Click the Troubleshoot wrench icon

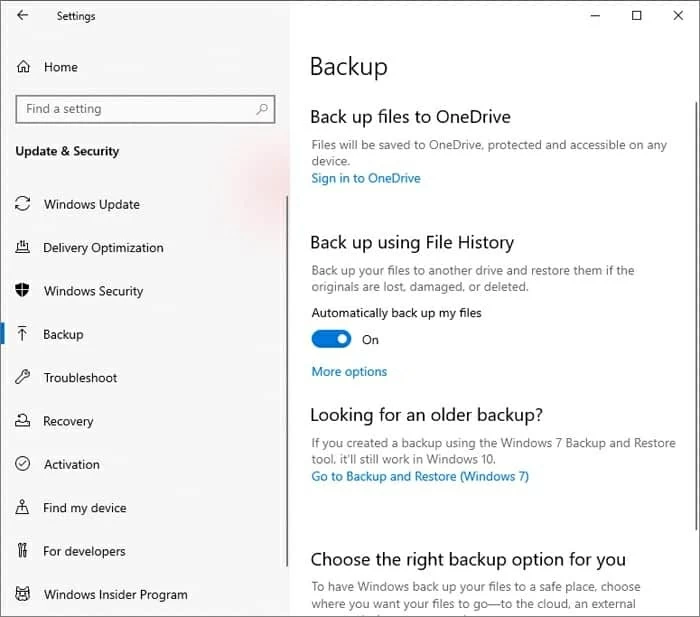click(x=23, y=378)
